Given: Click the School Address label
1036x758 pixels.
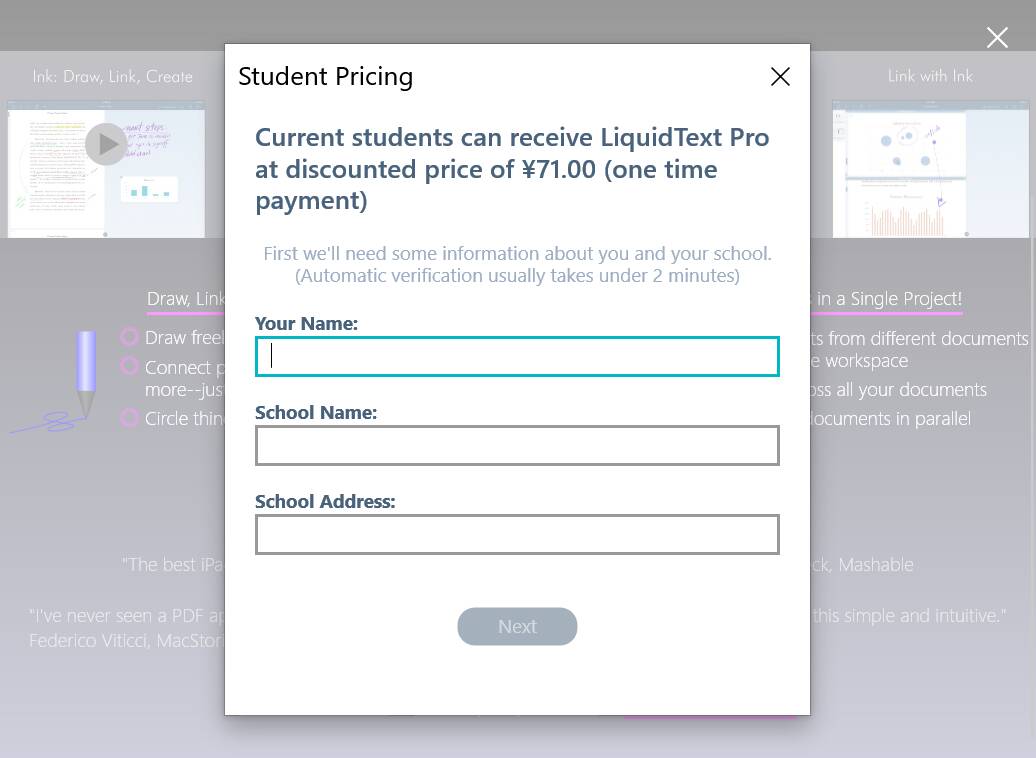Looking at the screenshot, I should [325, 502].
